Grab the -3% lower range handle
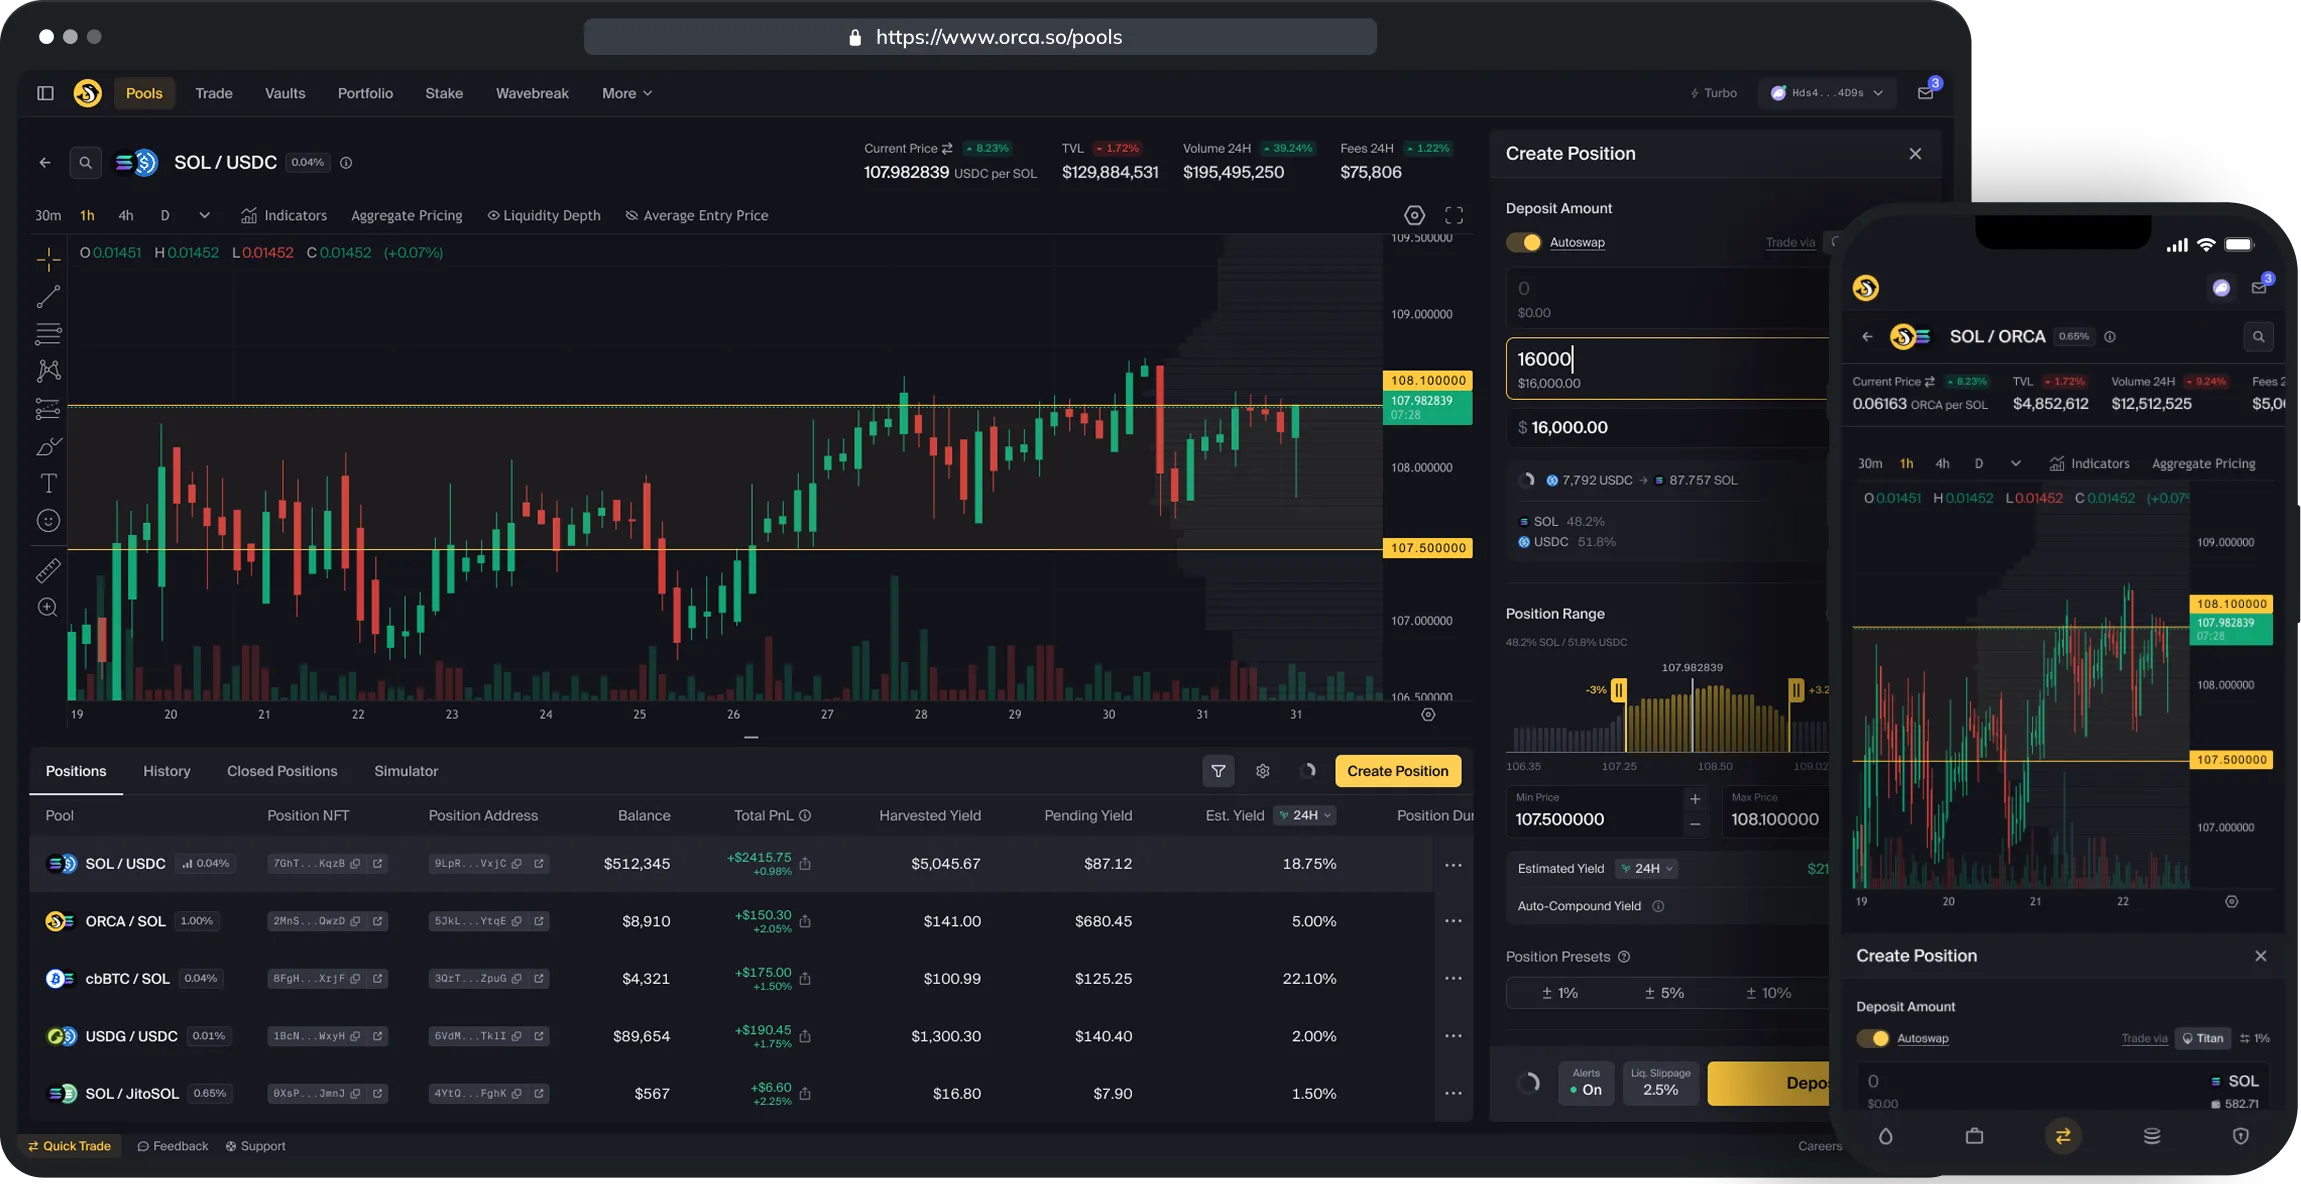This screenshot has height=1184, width=2301. 1618,689
